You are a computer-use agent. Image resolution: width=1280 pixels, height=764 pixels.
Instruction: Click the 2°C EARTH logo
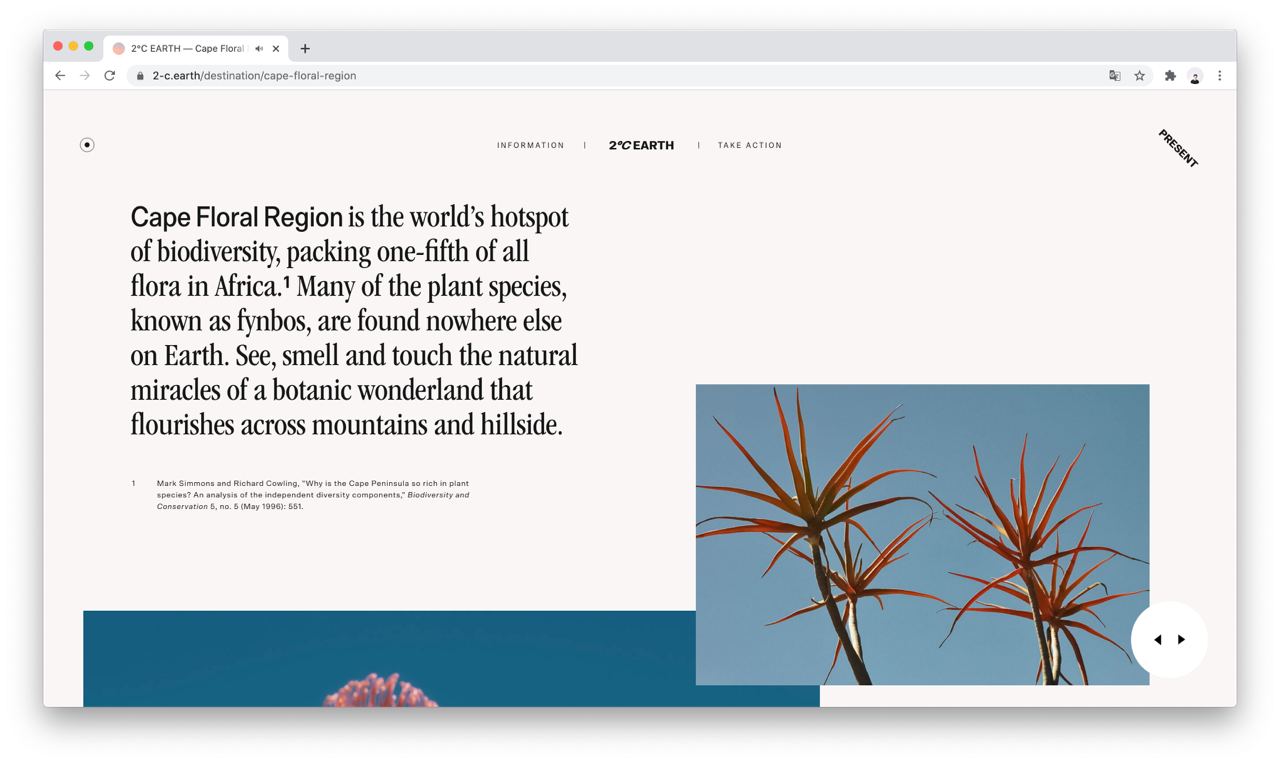(x=641, y=145)
